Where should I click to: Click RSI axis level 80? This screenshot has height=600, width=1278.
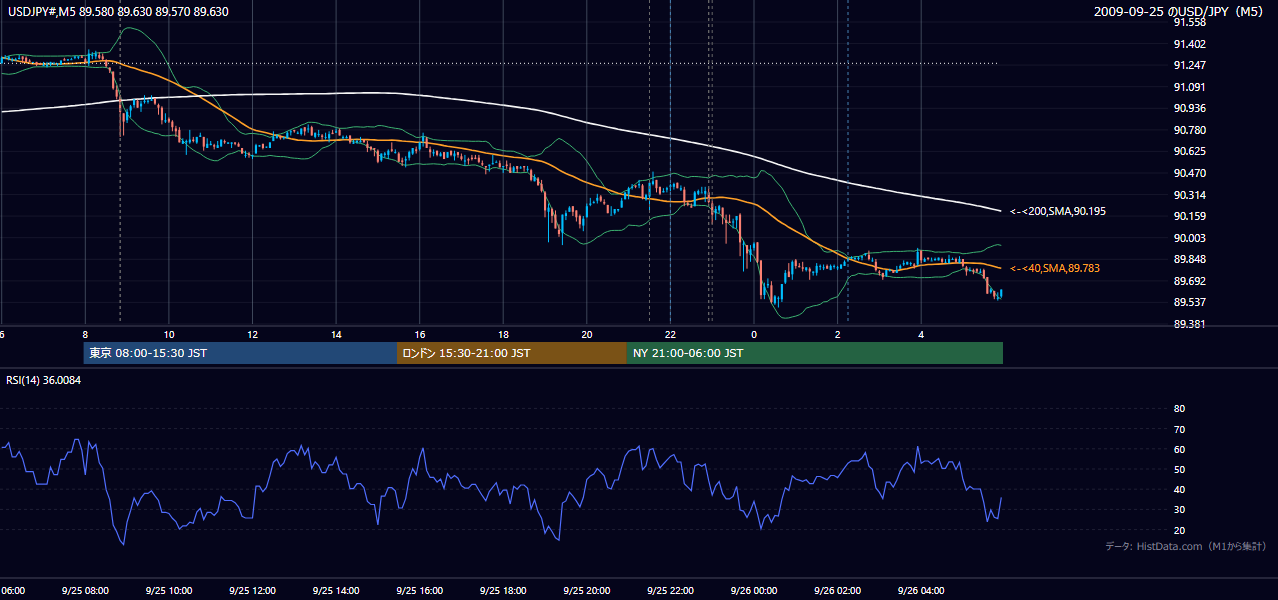(1179, 409)
